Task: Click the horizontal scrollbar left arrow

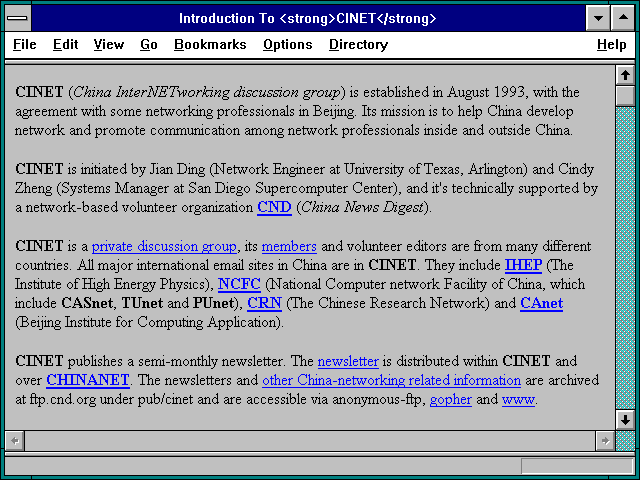Action: (x=15, y=441)
